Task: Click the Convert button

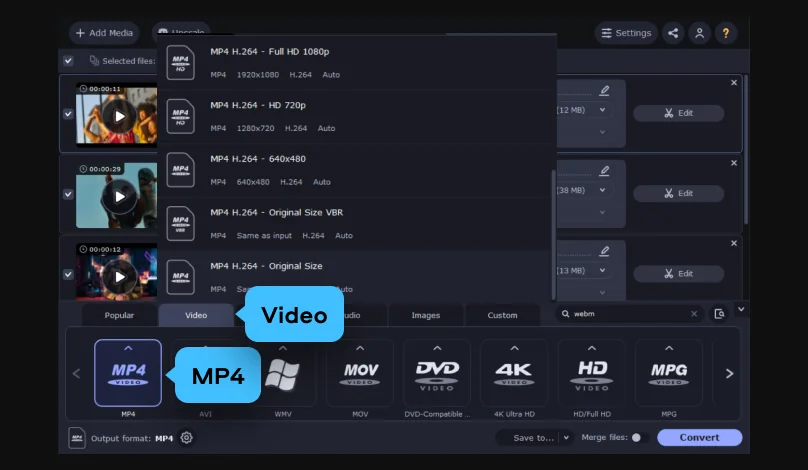Action: click(x=699, y=438)
